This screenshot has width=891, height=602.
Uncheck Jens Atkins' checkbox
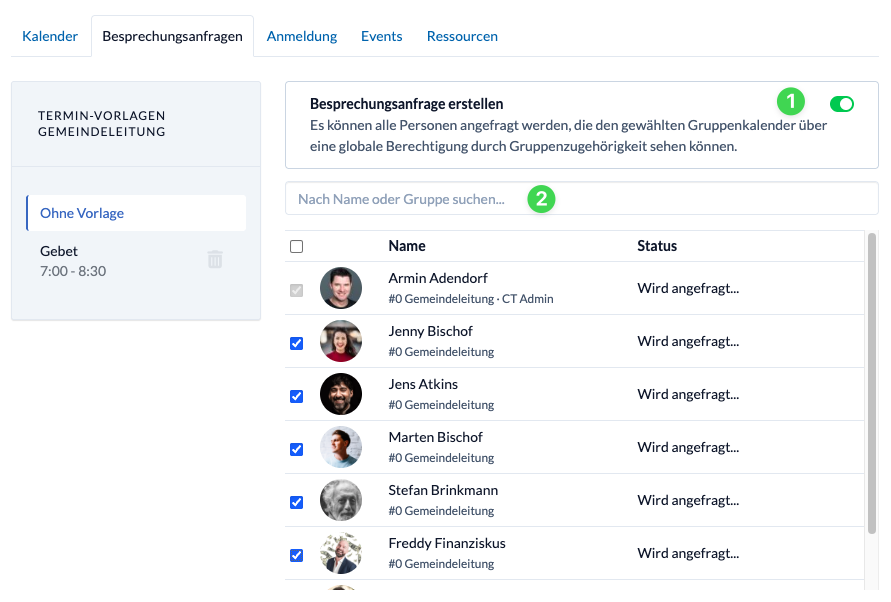(x=297, y=396)
